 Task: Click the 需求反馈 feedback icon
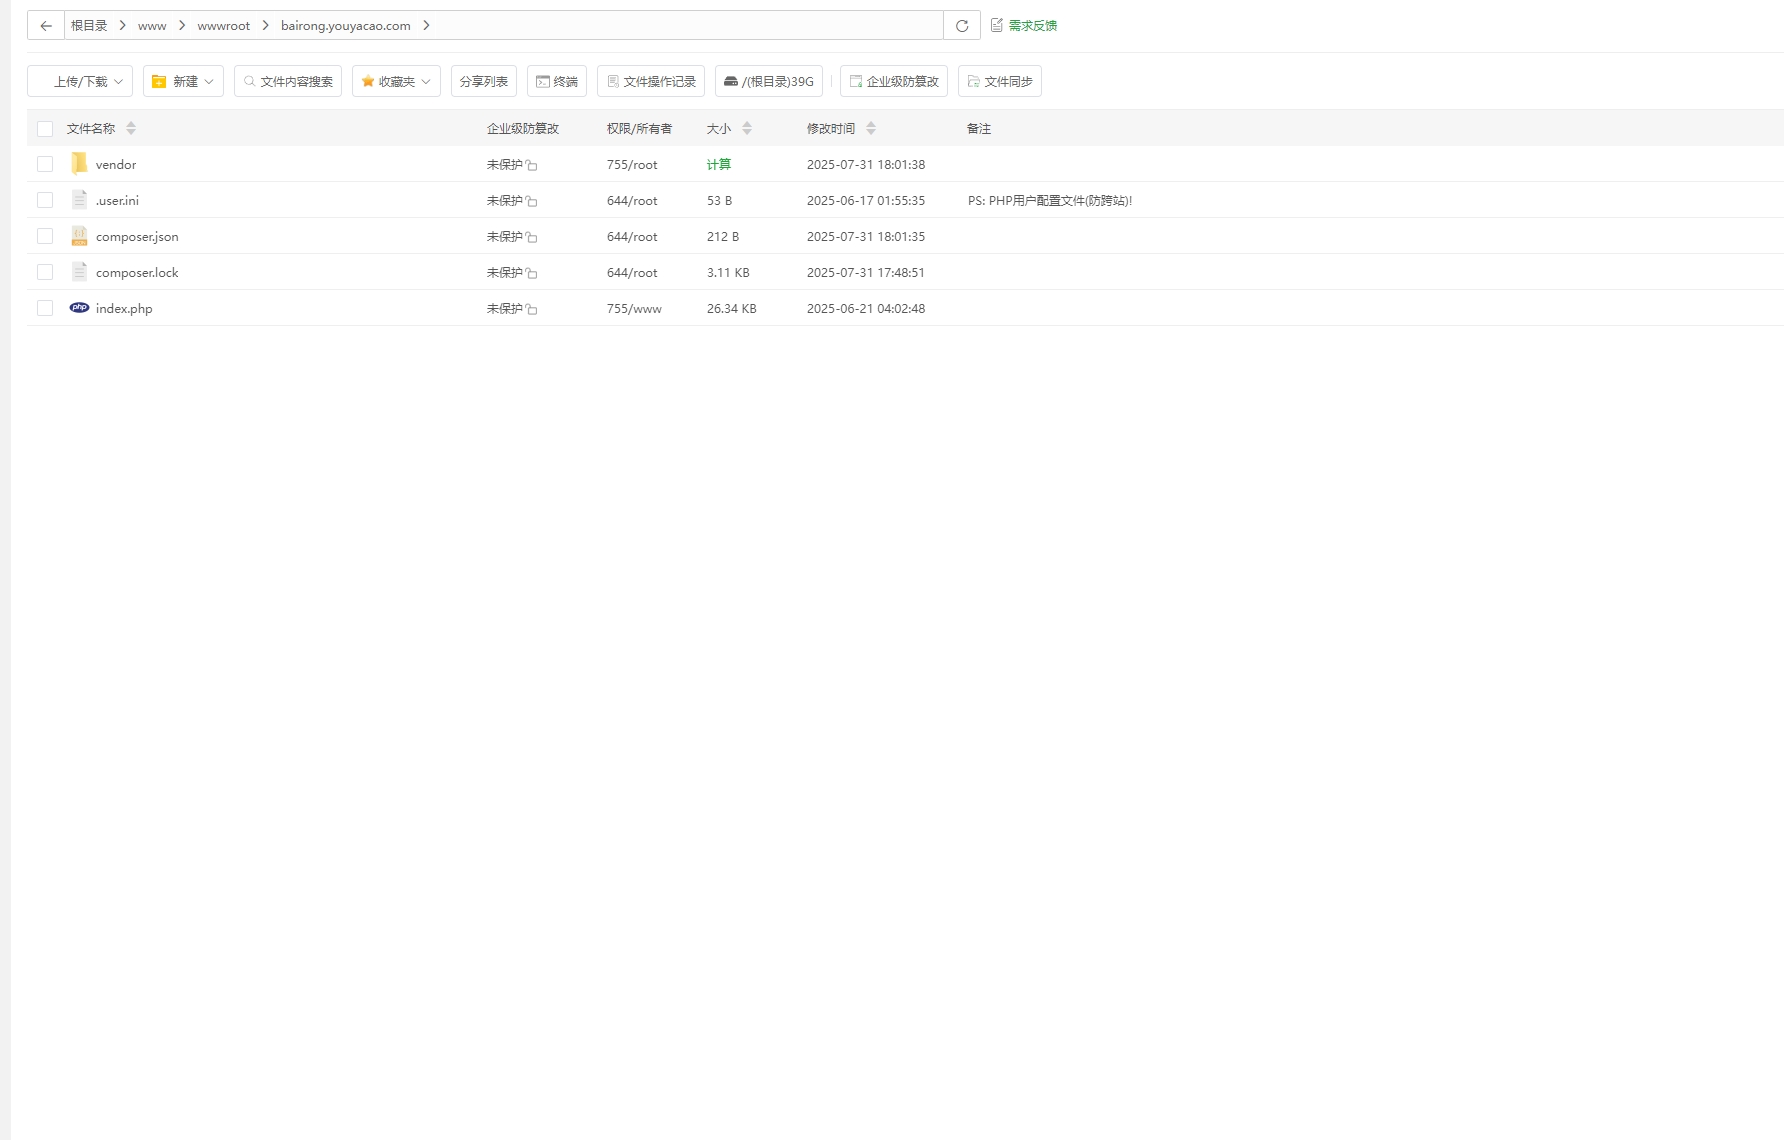tap(997, 25)
